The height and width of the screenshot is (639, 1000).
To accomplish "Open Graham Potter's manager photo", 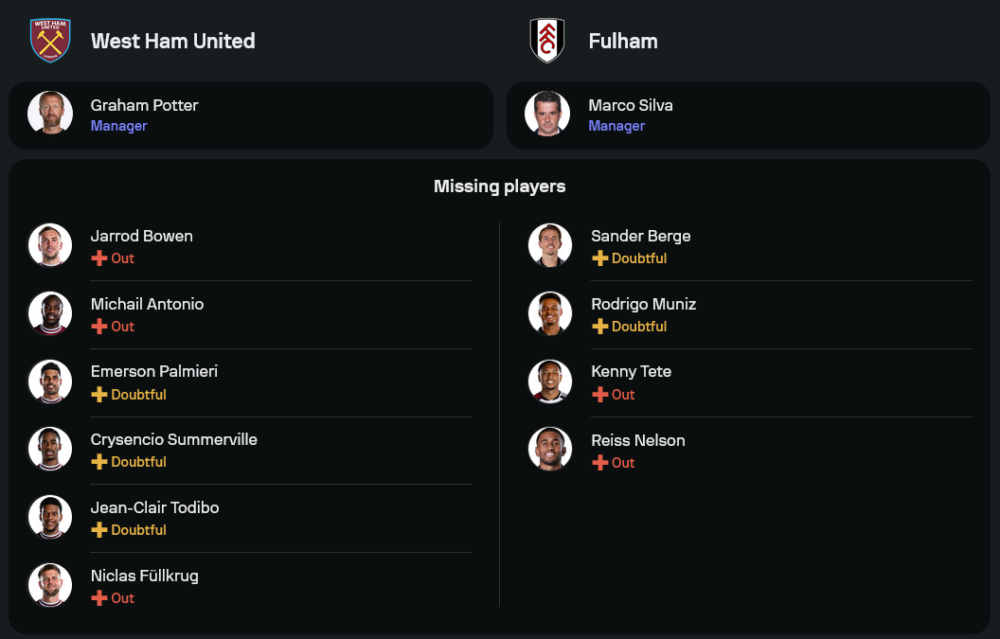I will [x=50, y=114].
